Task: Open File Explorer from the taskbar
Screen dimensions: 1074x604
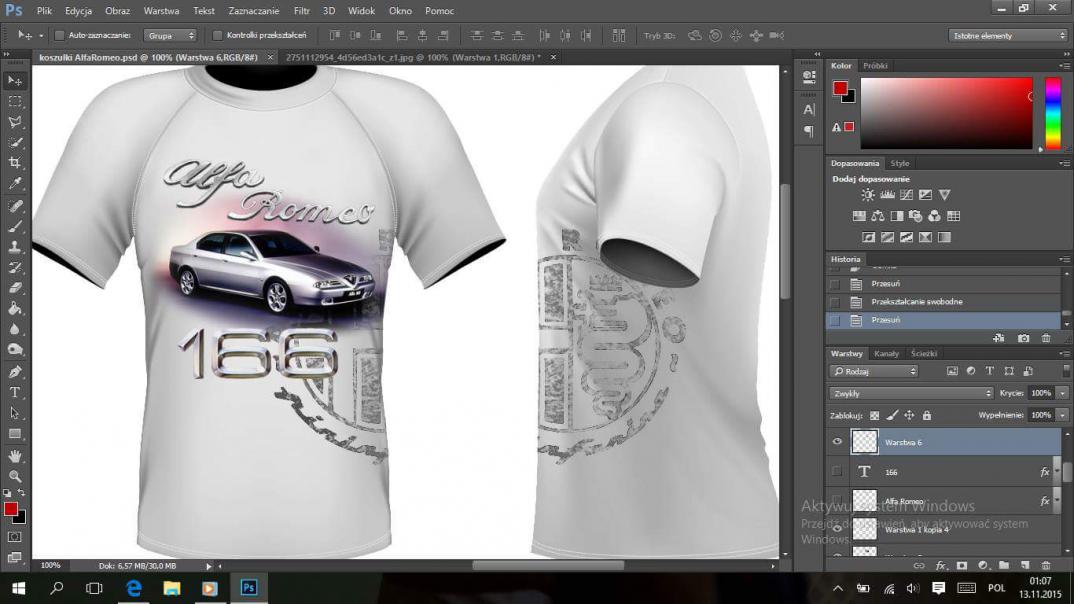Action: 171,588
